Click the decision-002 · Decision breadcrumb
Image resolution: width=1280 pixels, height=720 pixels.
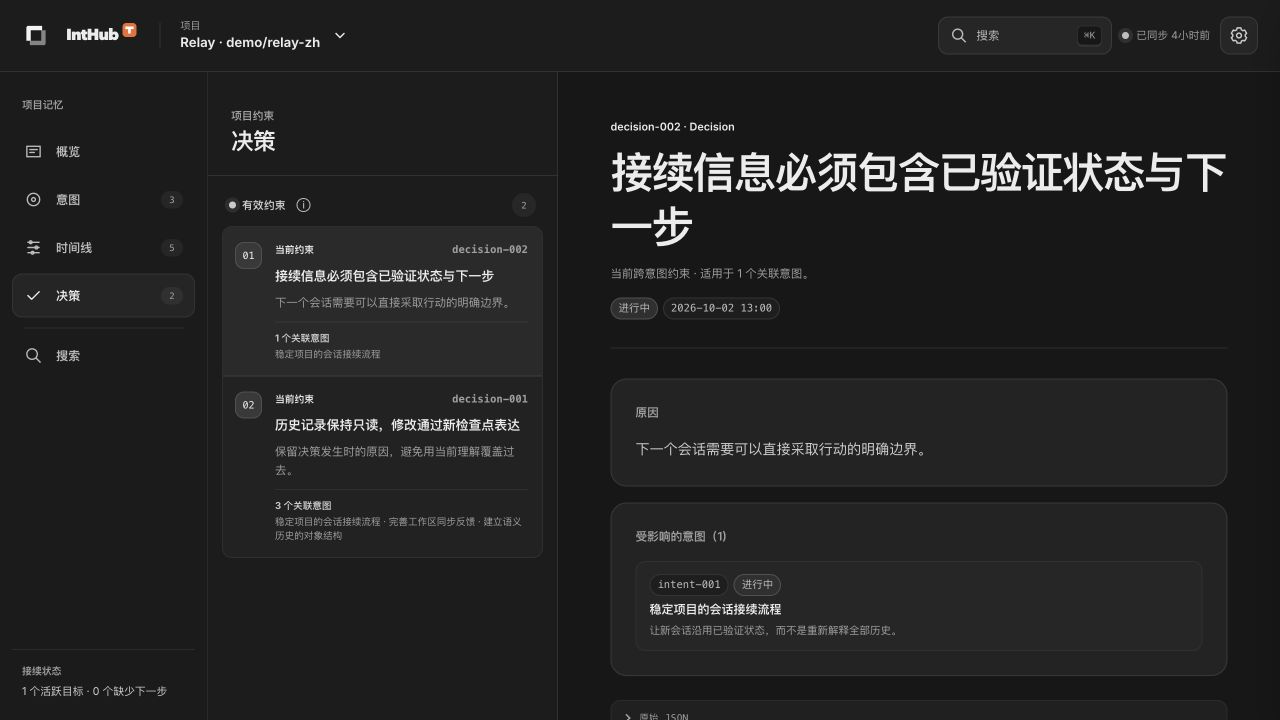pyautogui.click(x=672, y=127)
